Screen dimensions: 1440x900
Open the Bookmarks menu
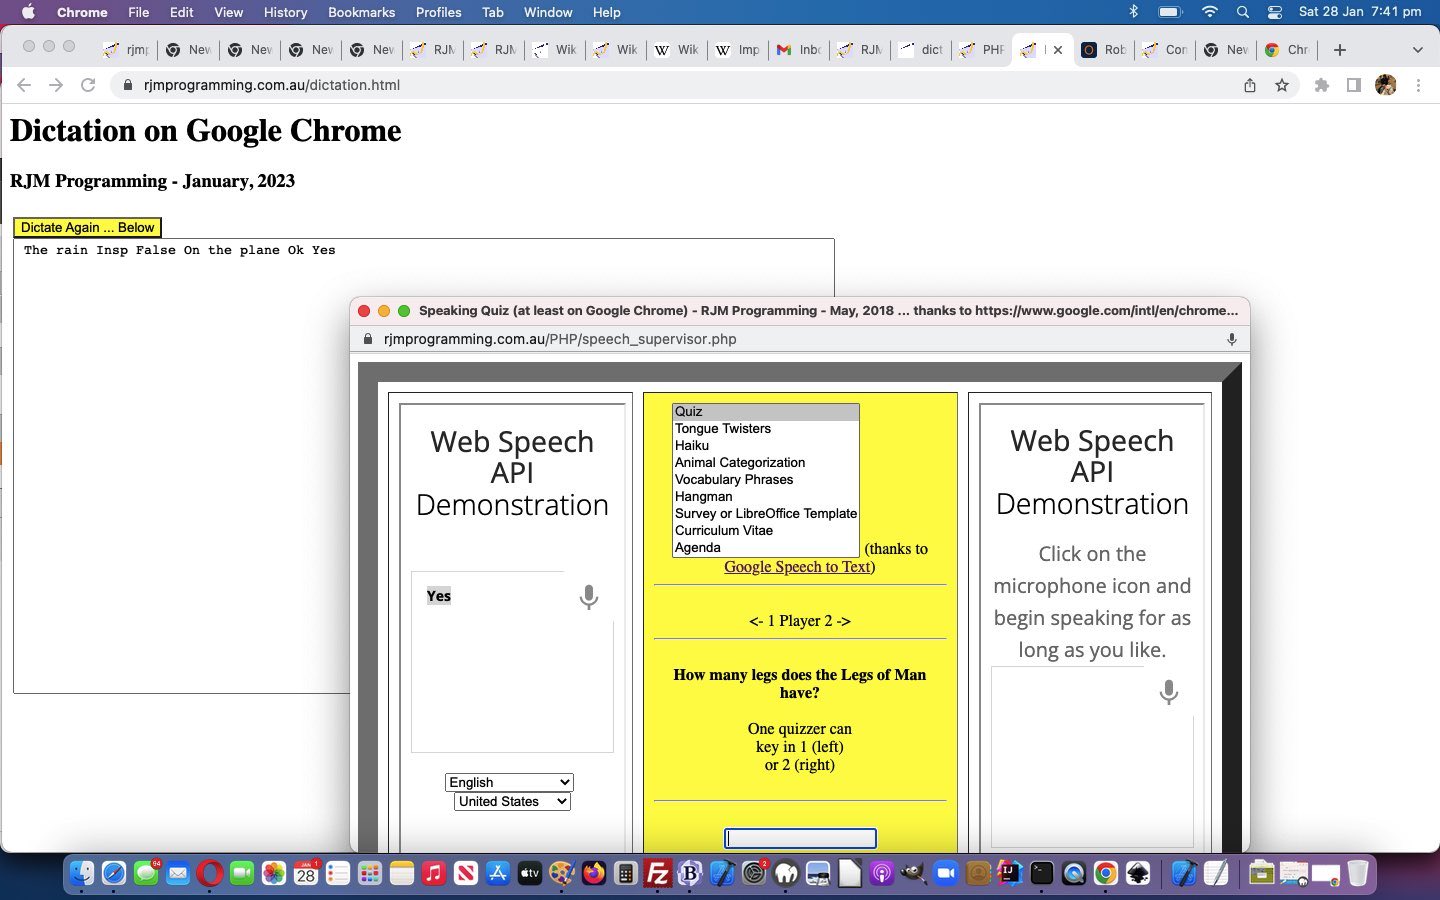pos(361,12)
